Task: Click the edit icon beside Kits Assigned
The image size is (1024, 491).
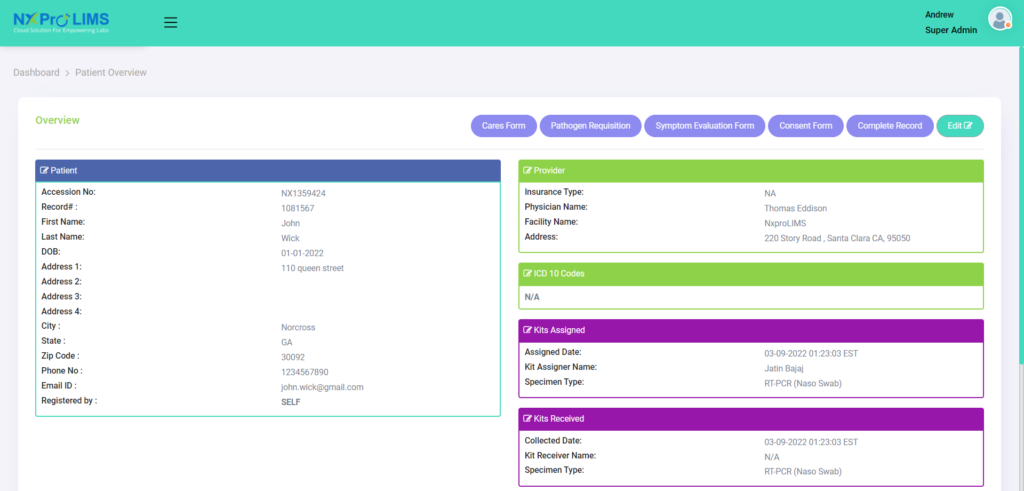Action: (528, 330)
